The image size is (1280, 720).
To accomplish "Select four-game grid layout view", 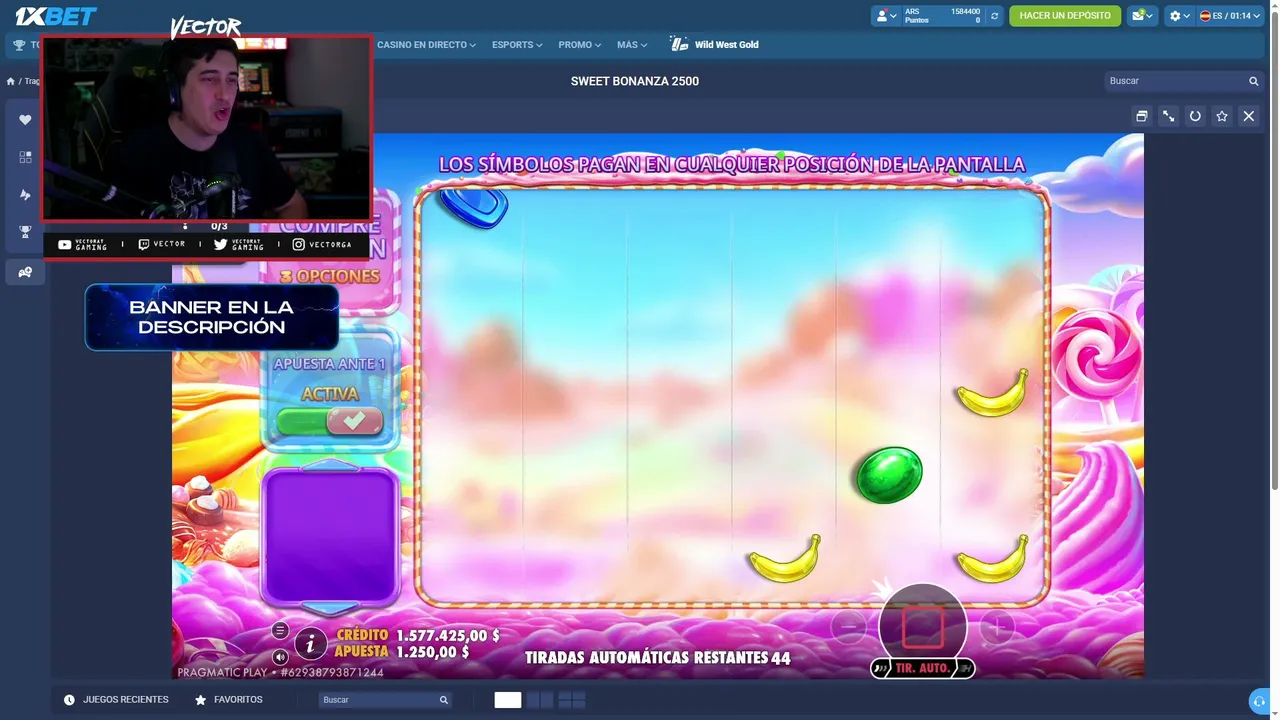I will (x=572, y=700).
